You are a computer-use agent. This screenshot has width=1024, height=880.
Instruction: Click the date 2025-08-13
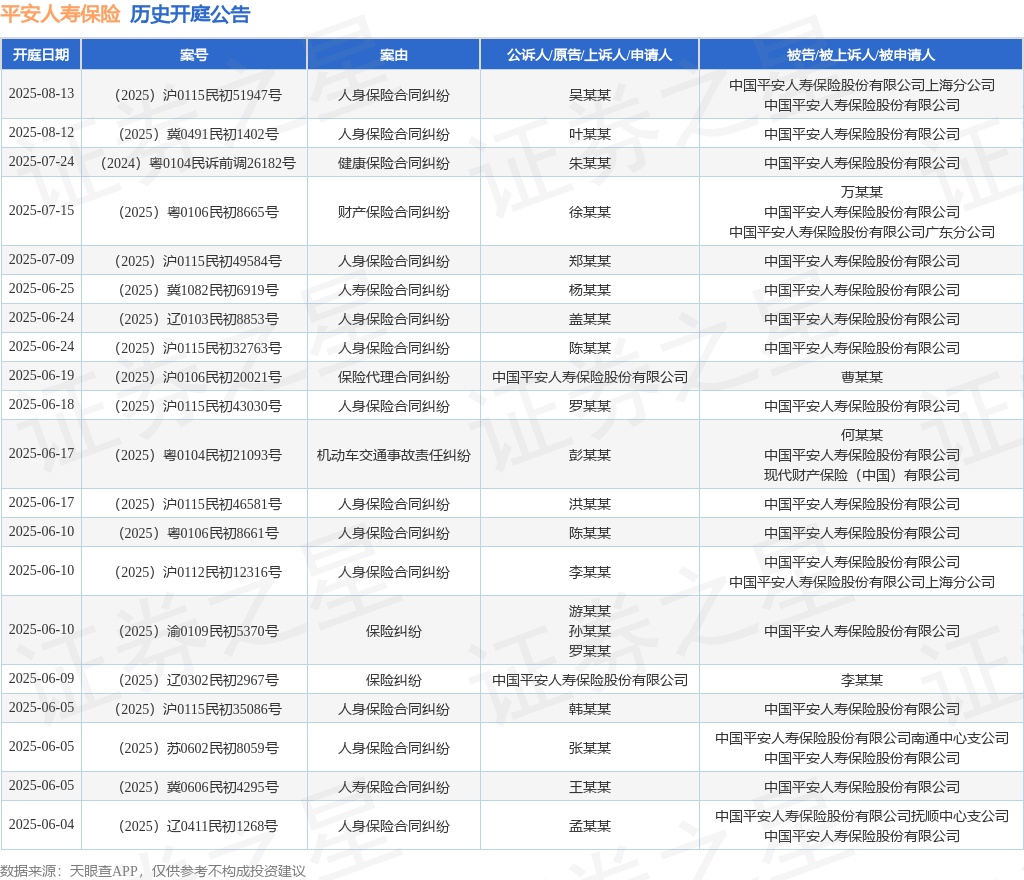click(x=41, y=93)
